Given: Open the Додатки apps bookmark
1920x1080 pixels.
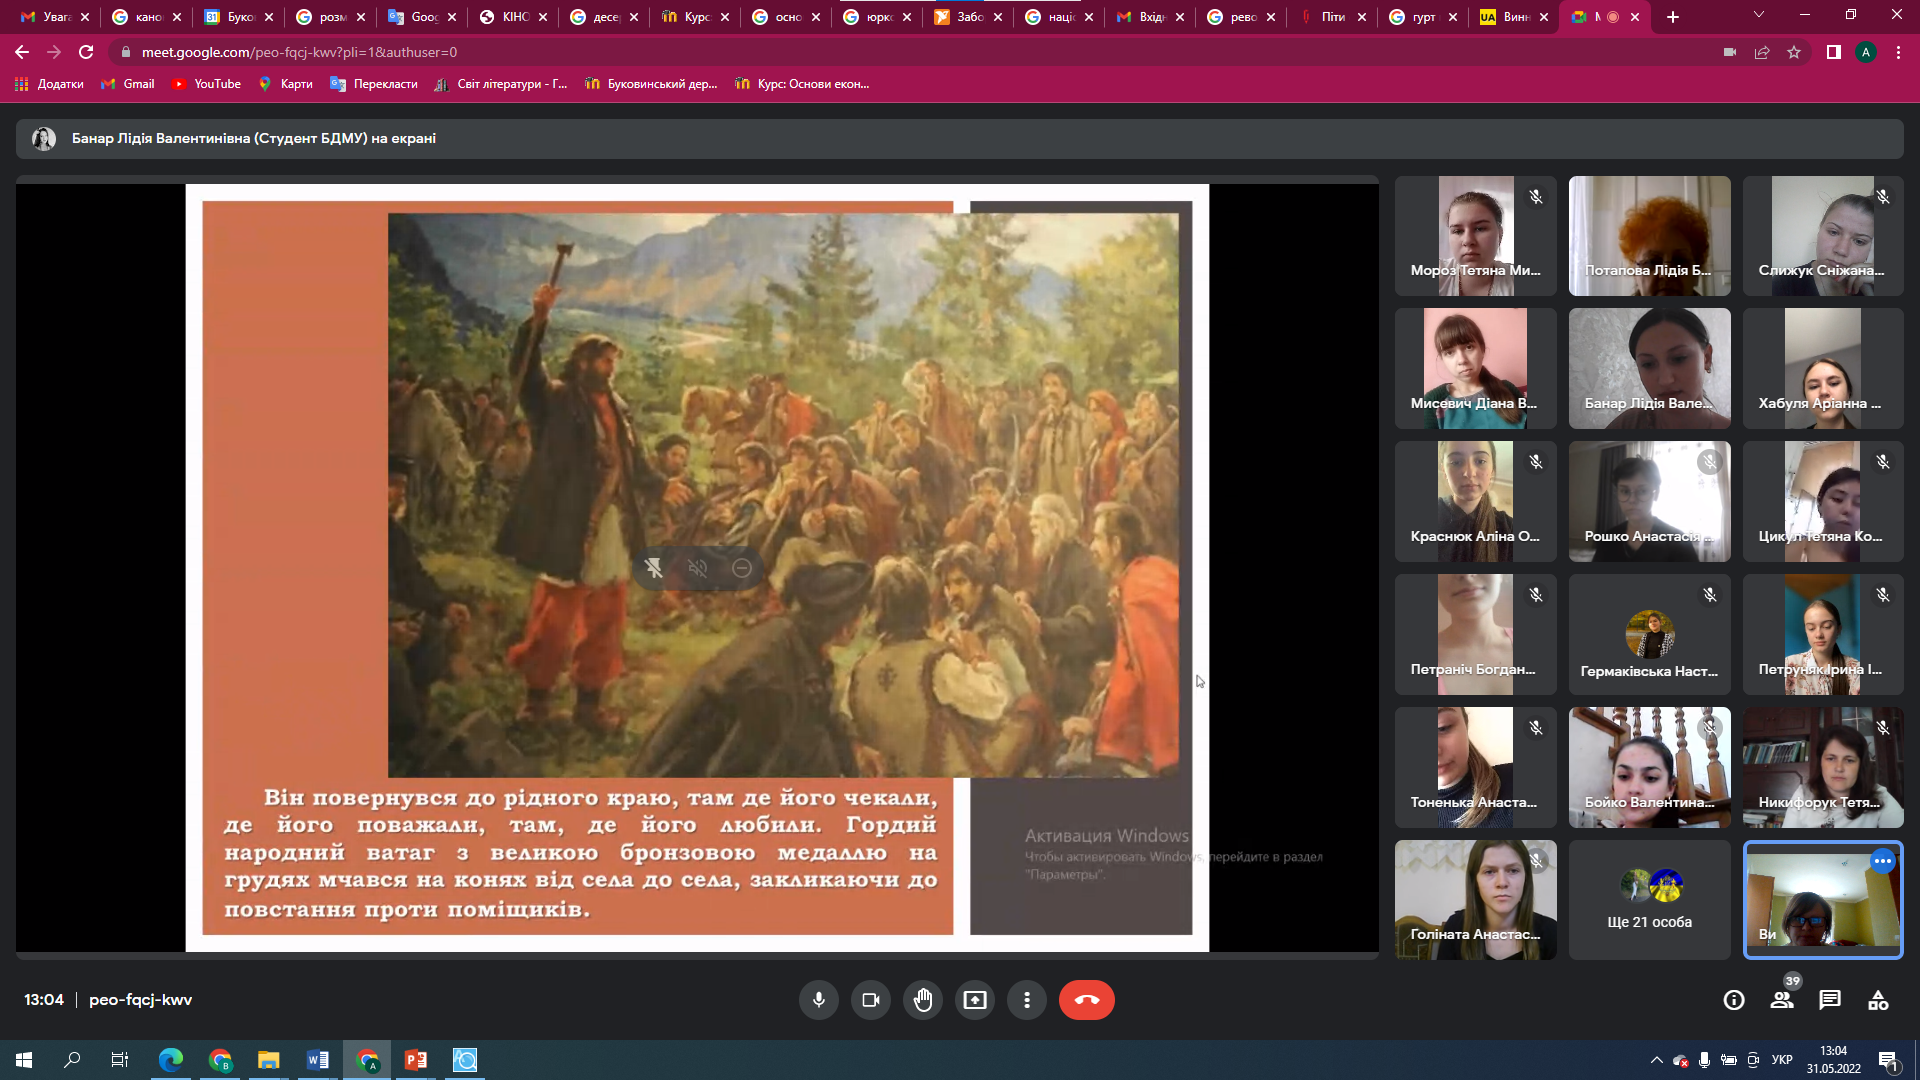Looking at the screenshot, I should pyautogui.click(x=49, y=84).
